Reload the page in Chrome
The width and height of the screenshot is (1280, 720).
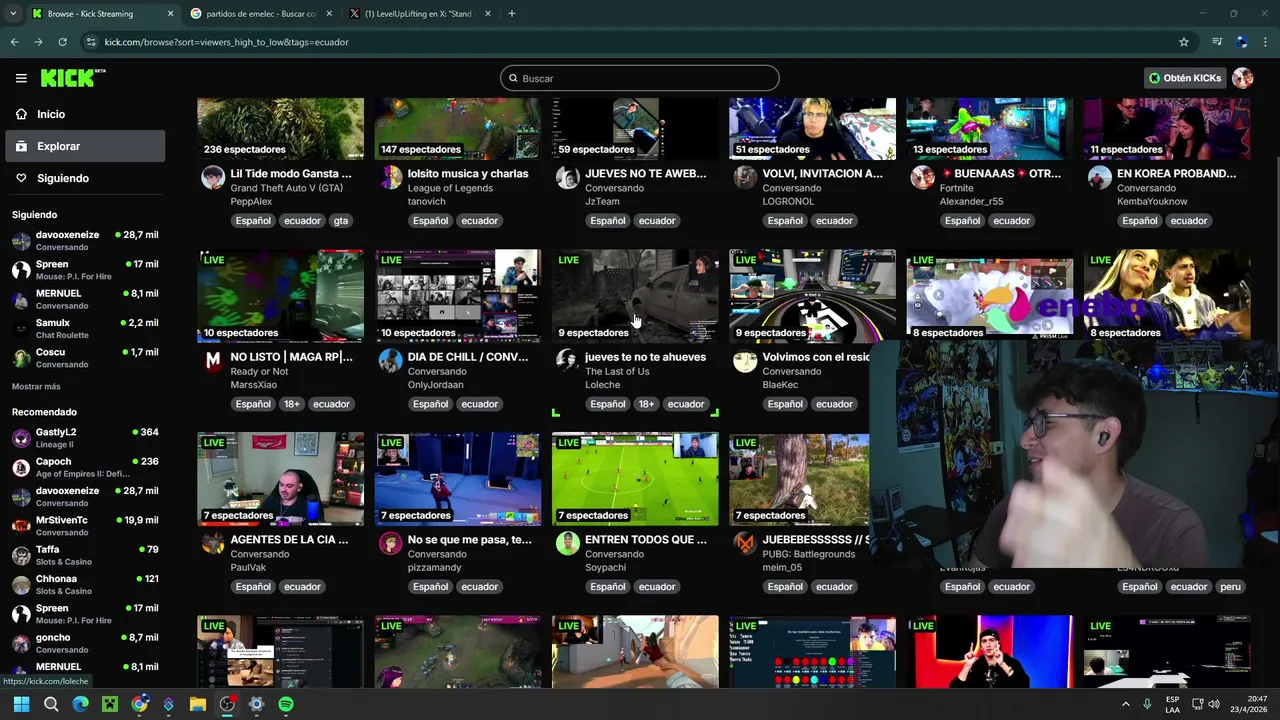pos(62,42)
